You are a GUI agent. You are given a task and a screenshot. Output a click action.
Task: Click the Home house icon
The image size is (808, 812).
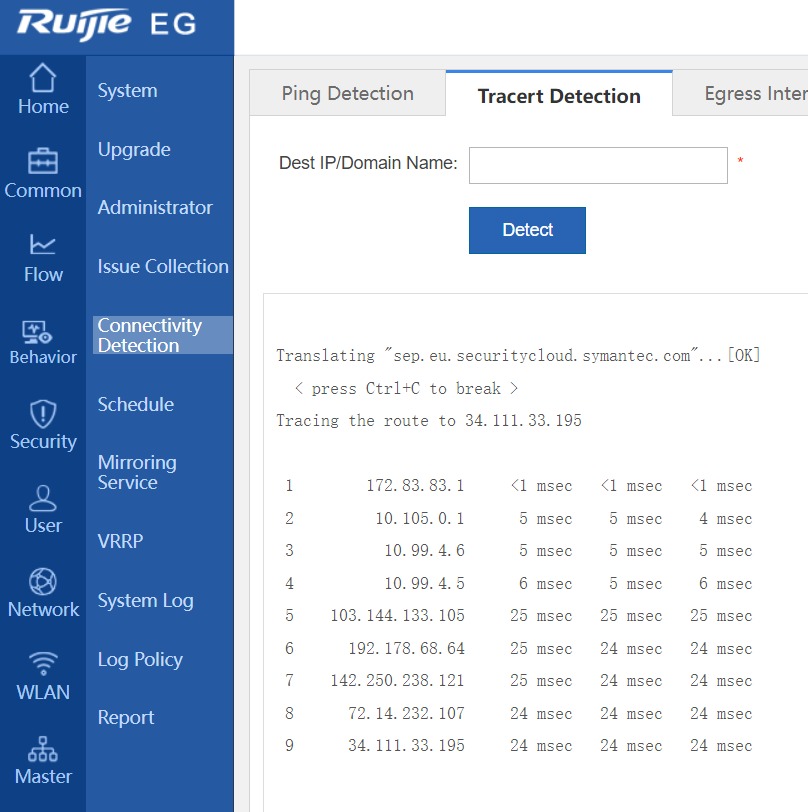[x=42, y=78]
